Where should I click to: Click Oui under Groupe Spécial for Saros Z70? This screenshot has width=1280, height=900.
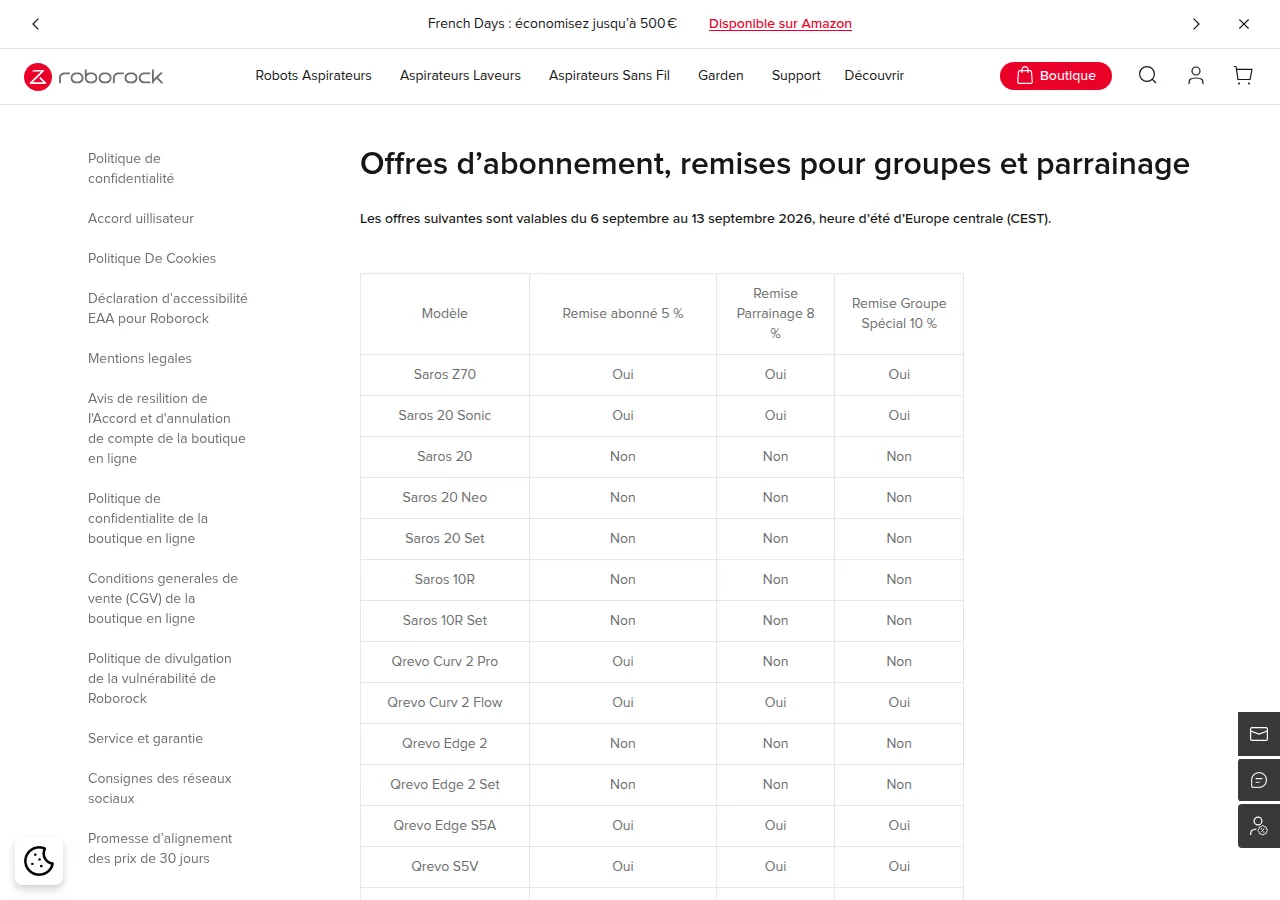pos(899,374)
